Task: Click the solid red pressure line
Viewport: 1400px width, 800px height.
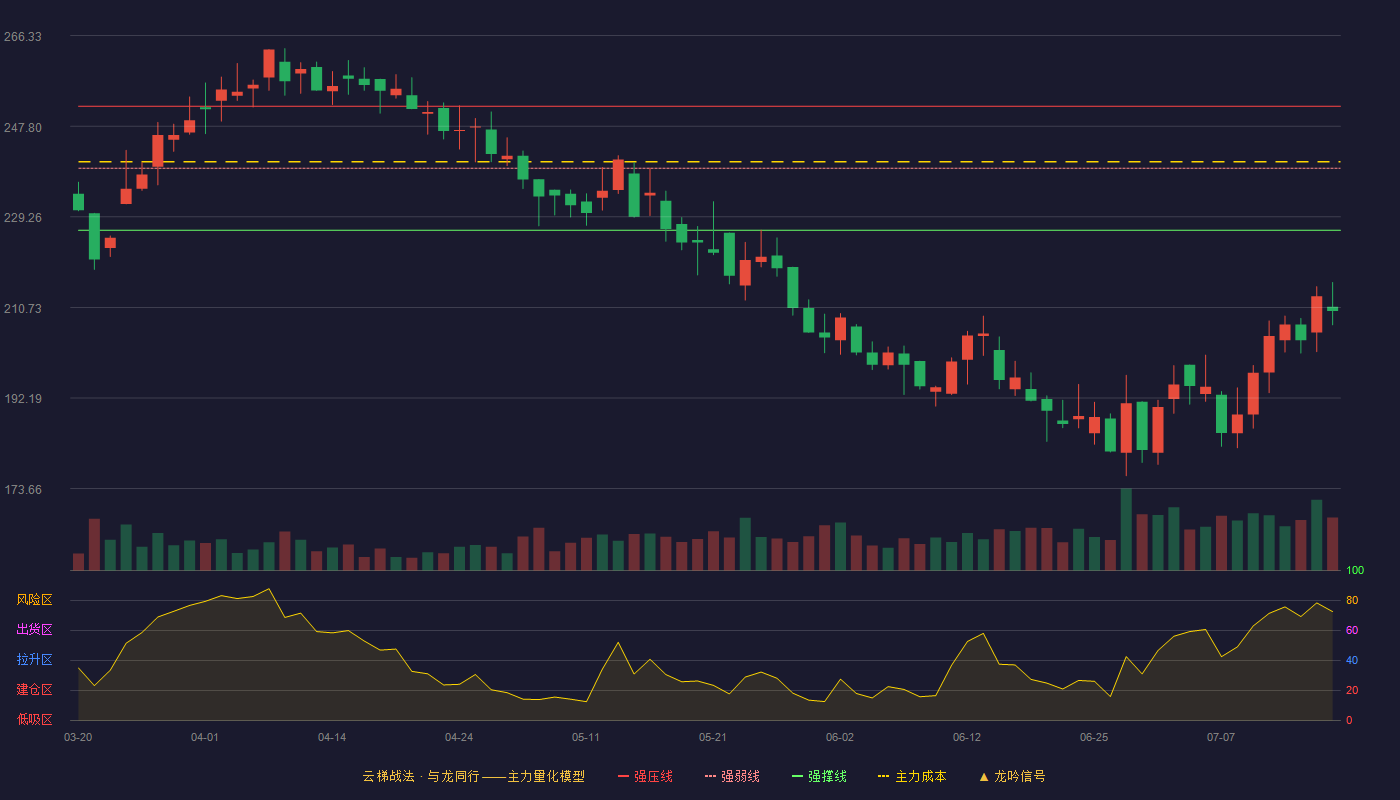Action: tap(709, 106)
